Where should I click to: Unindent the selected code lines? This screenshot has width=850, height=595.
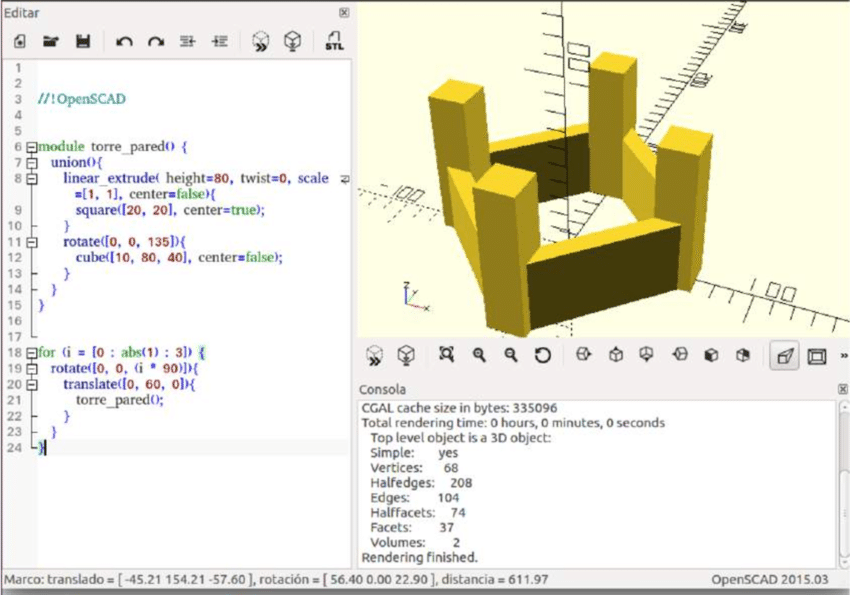coord(187,42)
